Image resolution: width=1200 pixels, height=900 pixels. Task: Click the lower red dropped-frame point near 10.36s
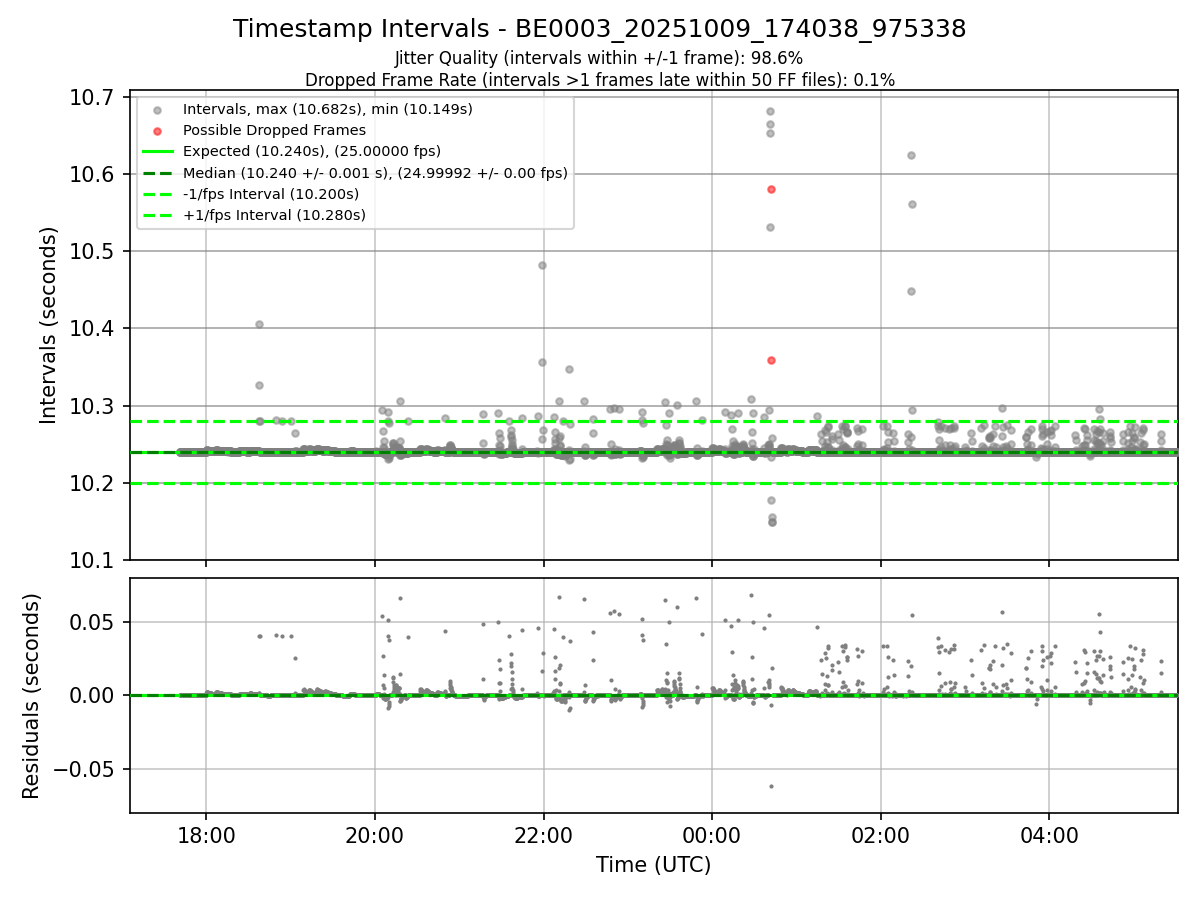point(771,360)
